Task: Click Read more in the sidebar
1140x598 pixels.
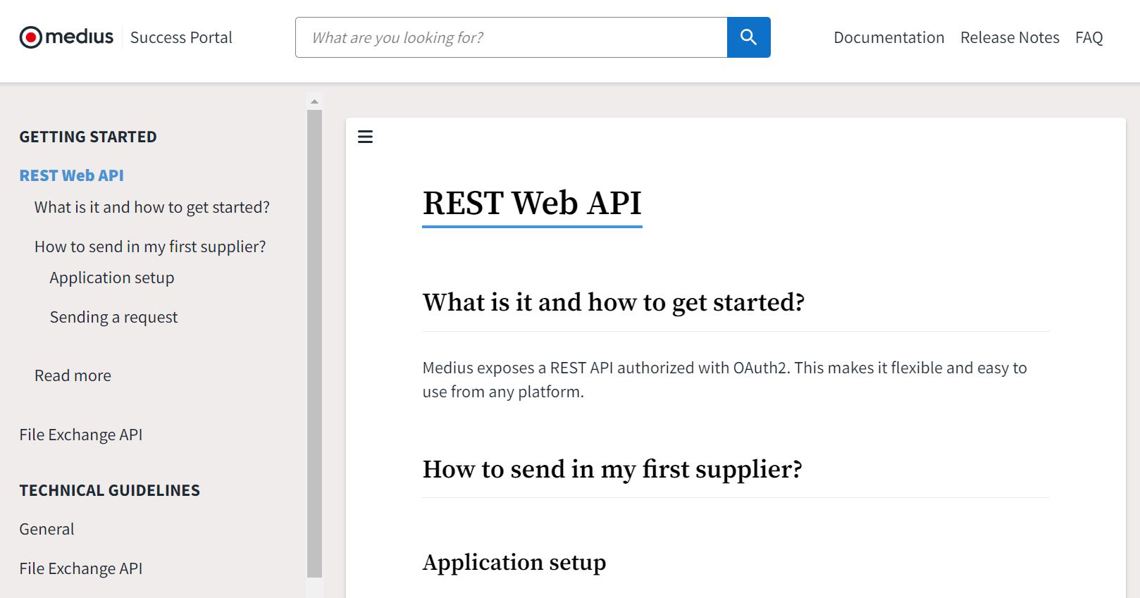Action: point(73,375)
